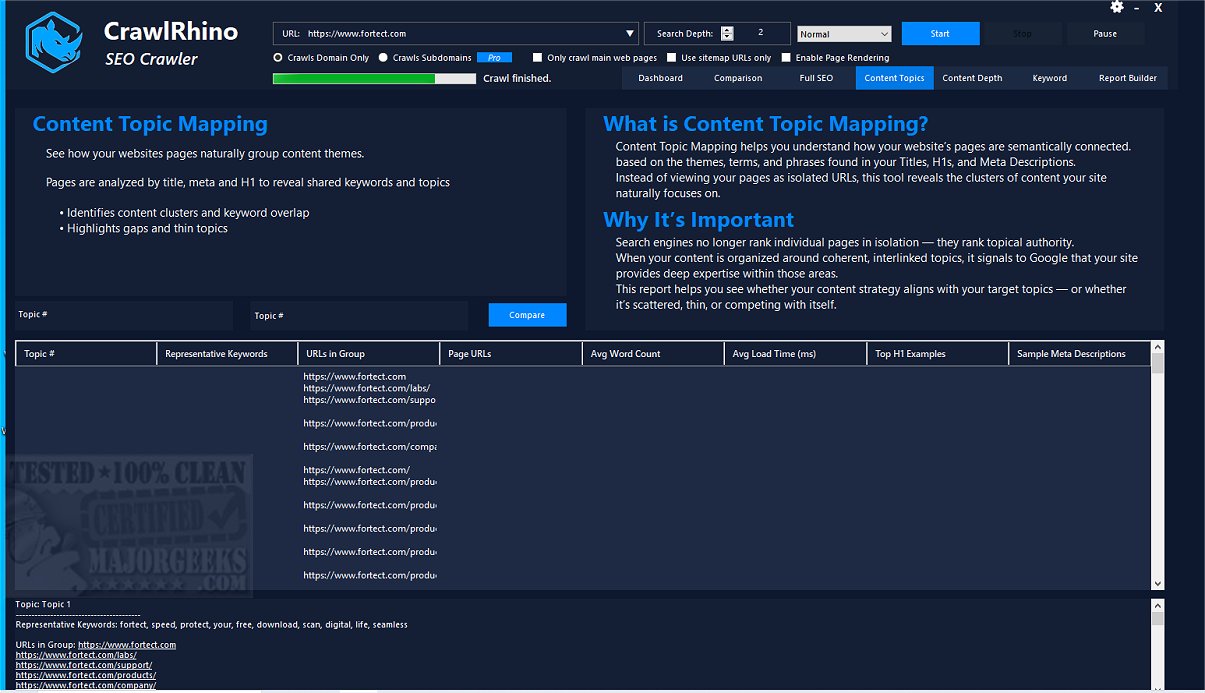Switch to the Dashboard tab

(660, 78)
